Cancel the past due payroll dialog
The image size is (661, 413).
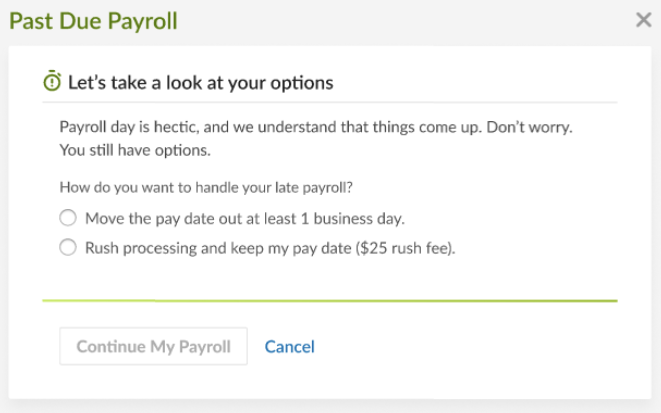[x=290, y=347]
